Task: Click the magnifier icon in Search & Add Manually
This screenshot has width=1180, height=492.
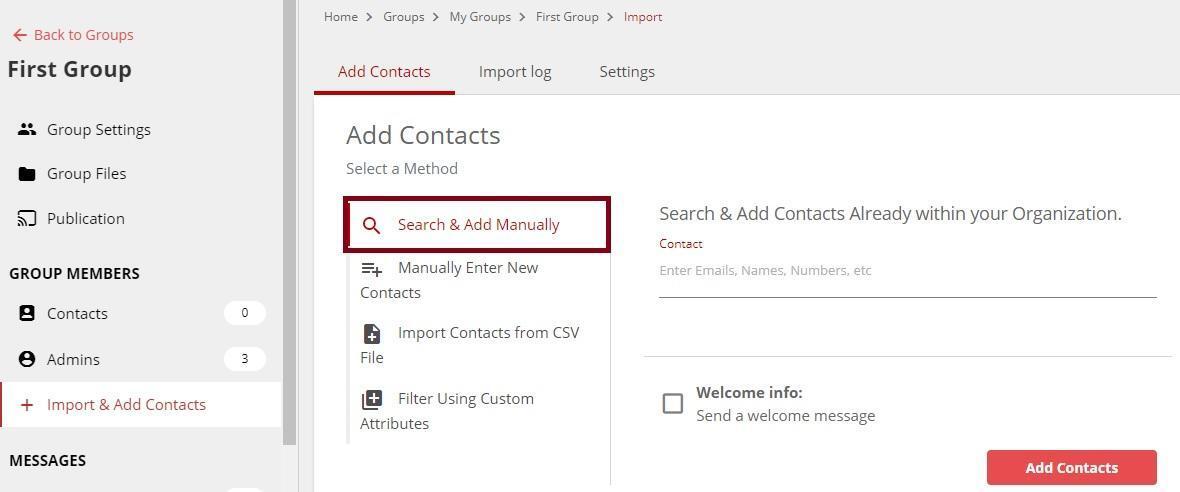Action: [372, 225]
